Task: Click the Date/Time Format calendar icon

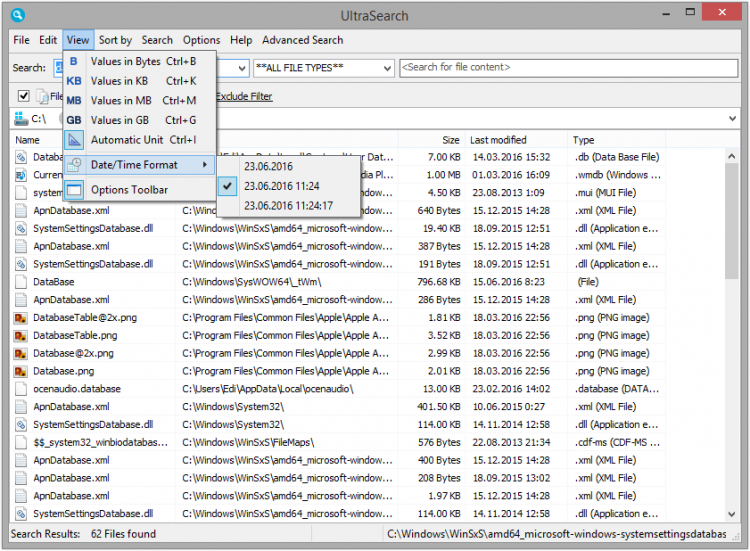Action: pos(74,165)
